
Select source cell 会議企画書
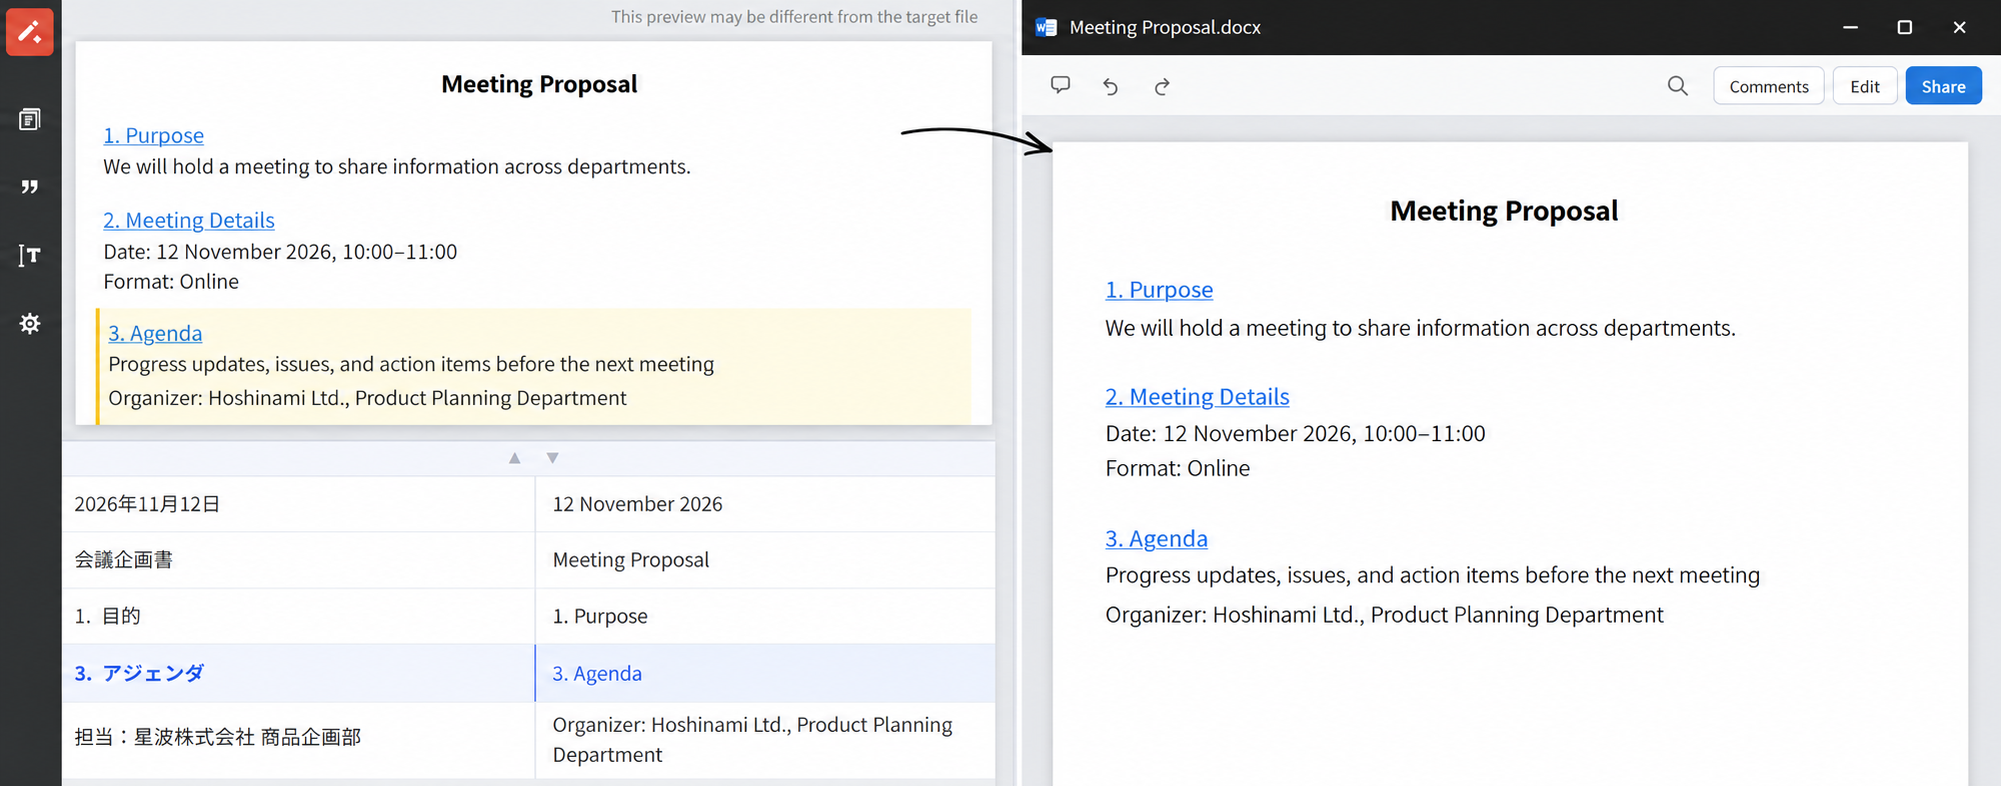pos(298,560)
